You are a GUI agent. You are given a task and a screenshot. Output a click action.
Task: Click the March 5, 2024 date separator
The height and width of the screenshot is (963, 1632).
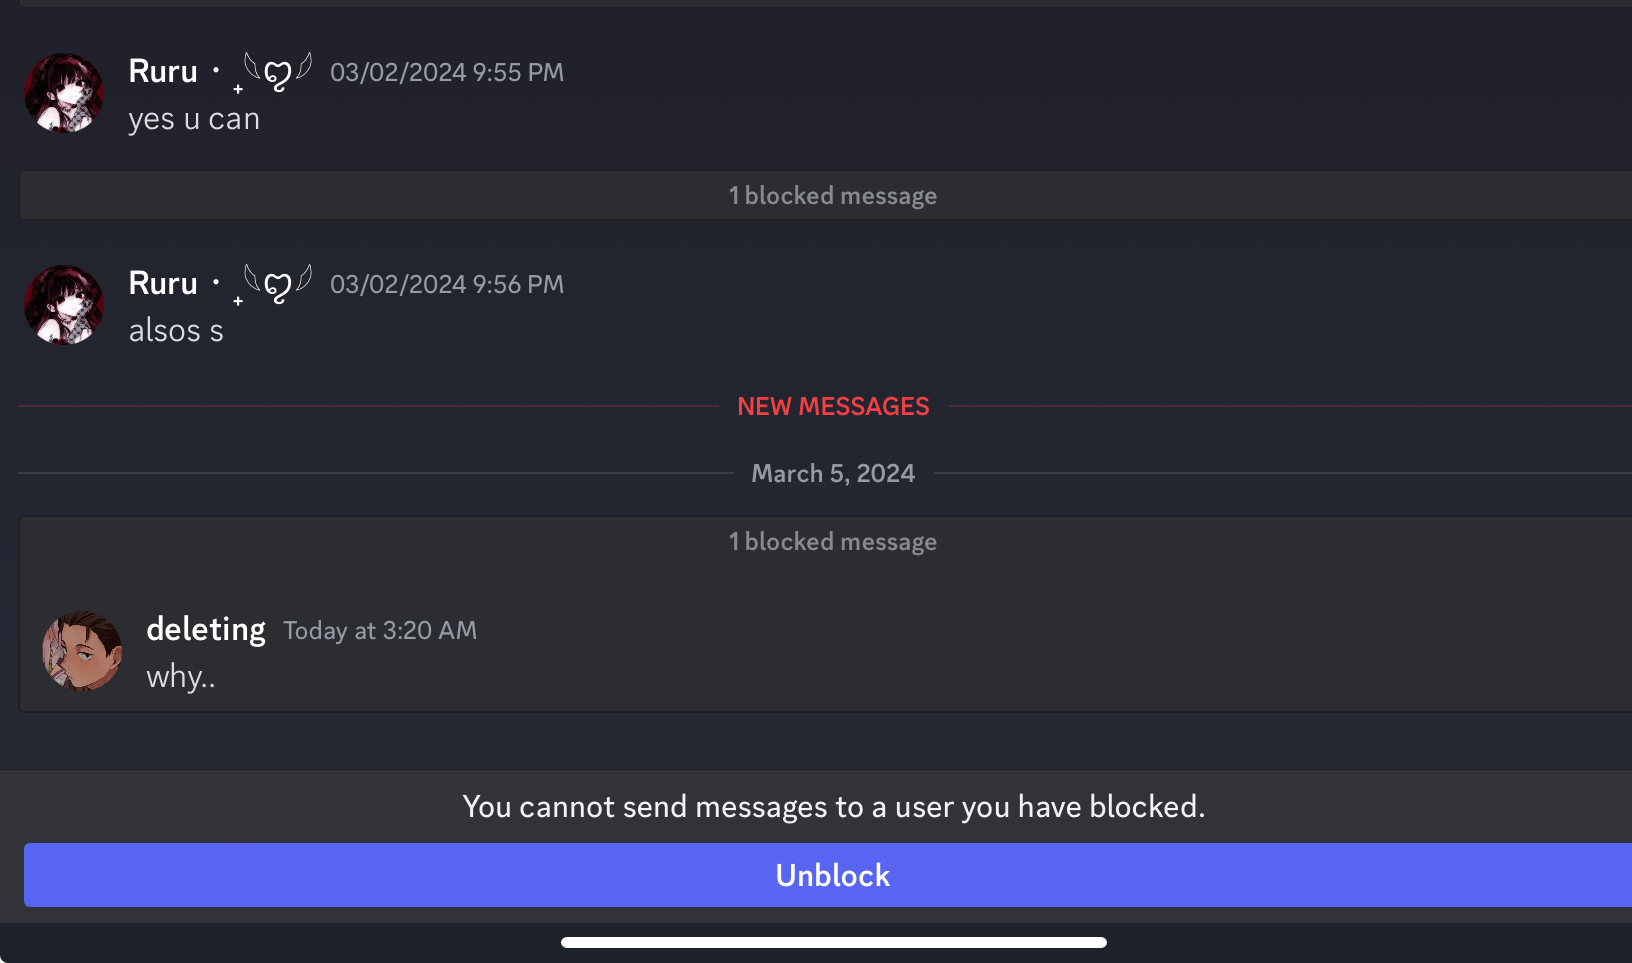point(833,474)
